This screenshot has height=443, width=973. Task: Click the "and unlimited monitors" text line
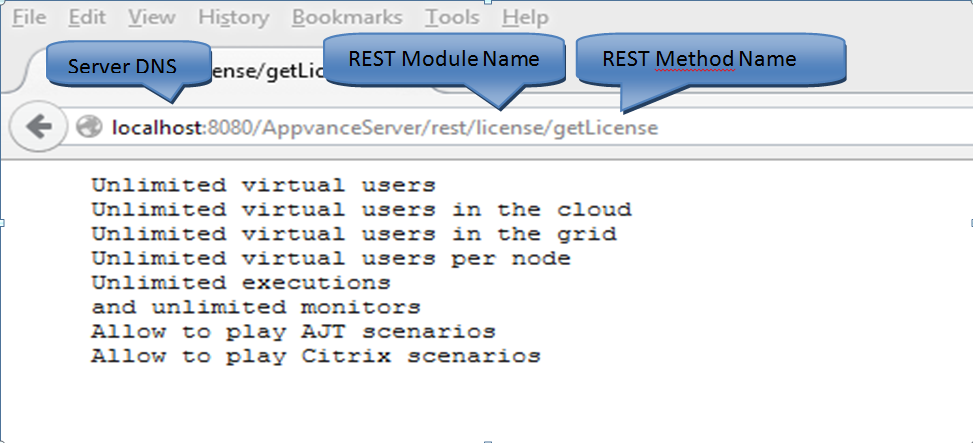click(x=256, y=307)
